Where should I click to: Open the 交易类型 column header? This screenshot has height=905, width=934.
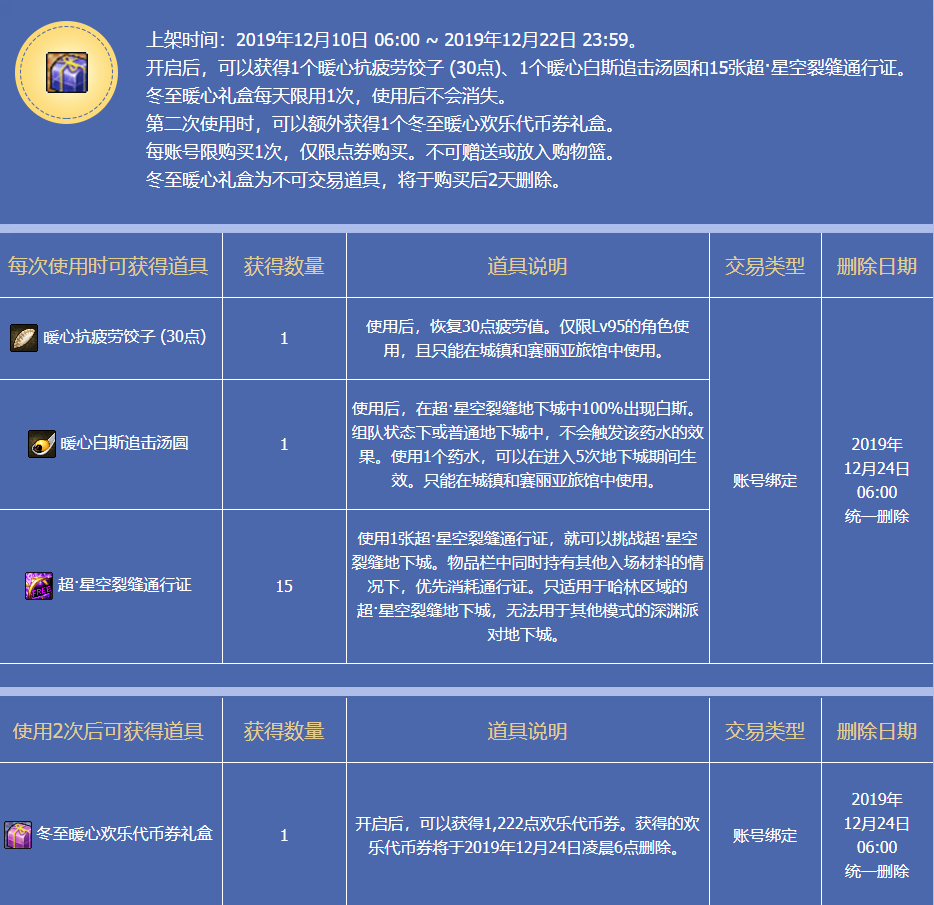(x=765, y=264)
